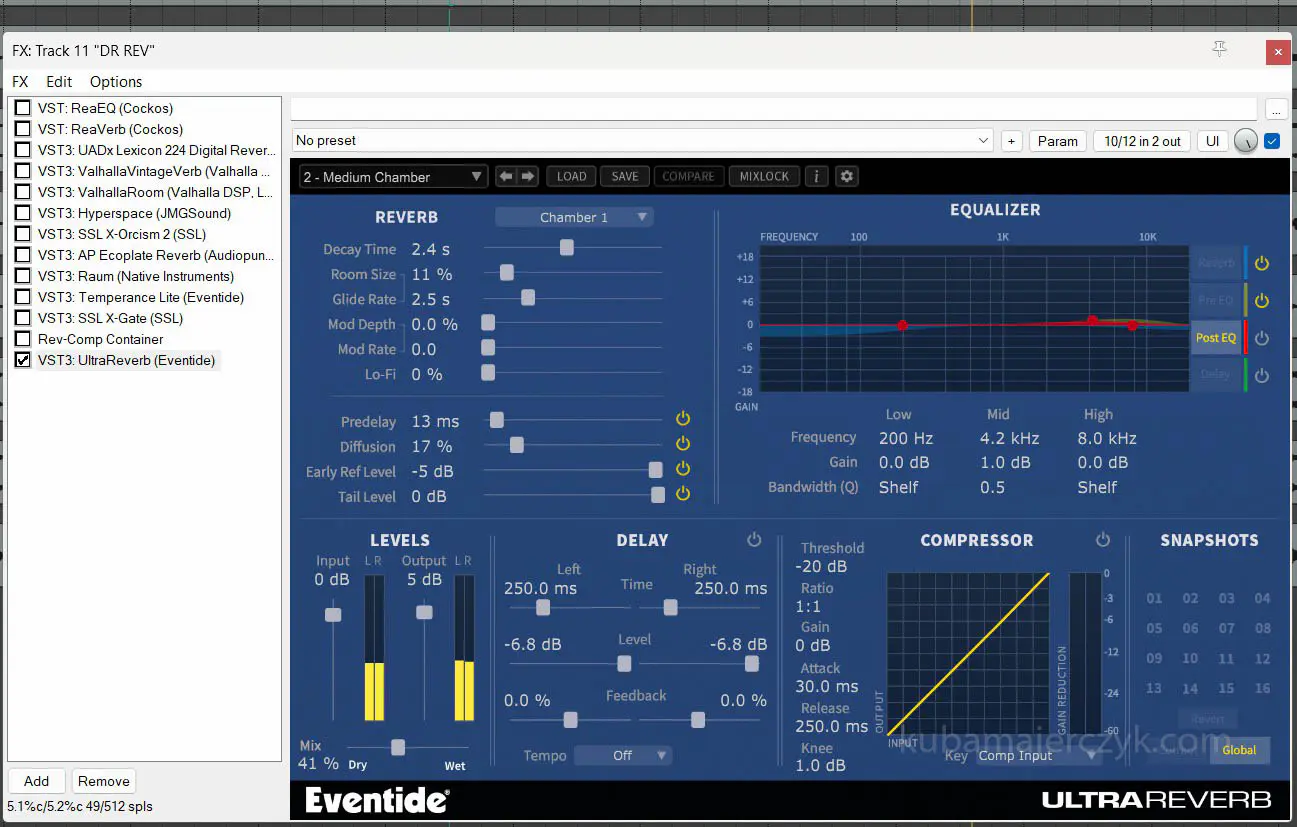The height and width of the screenshot is (827, 1297).
Task: Pin the FX window with pushpin icon
Action: coord(1219,49)
